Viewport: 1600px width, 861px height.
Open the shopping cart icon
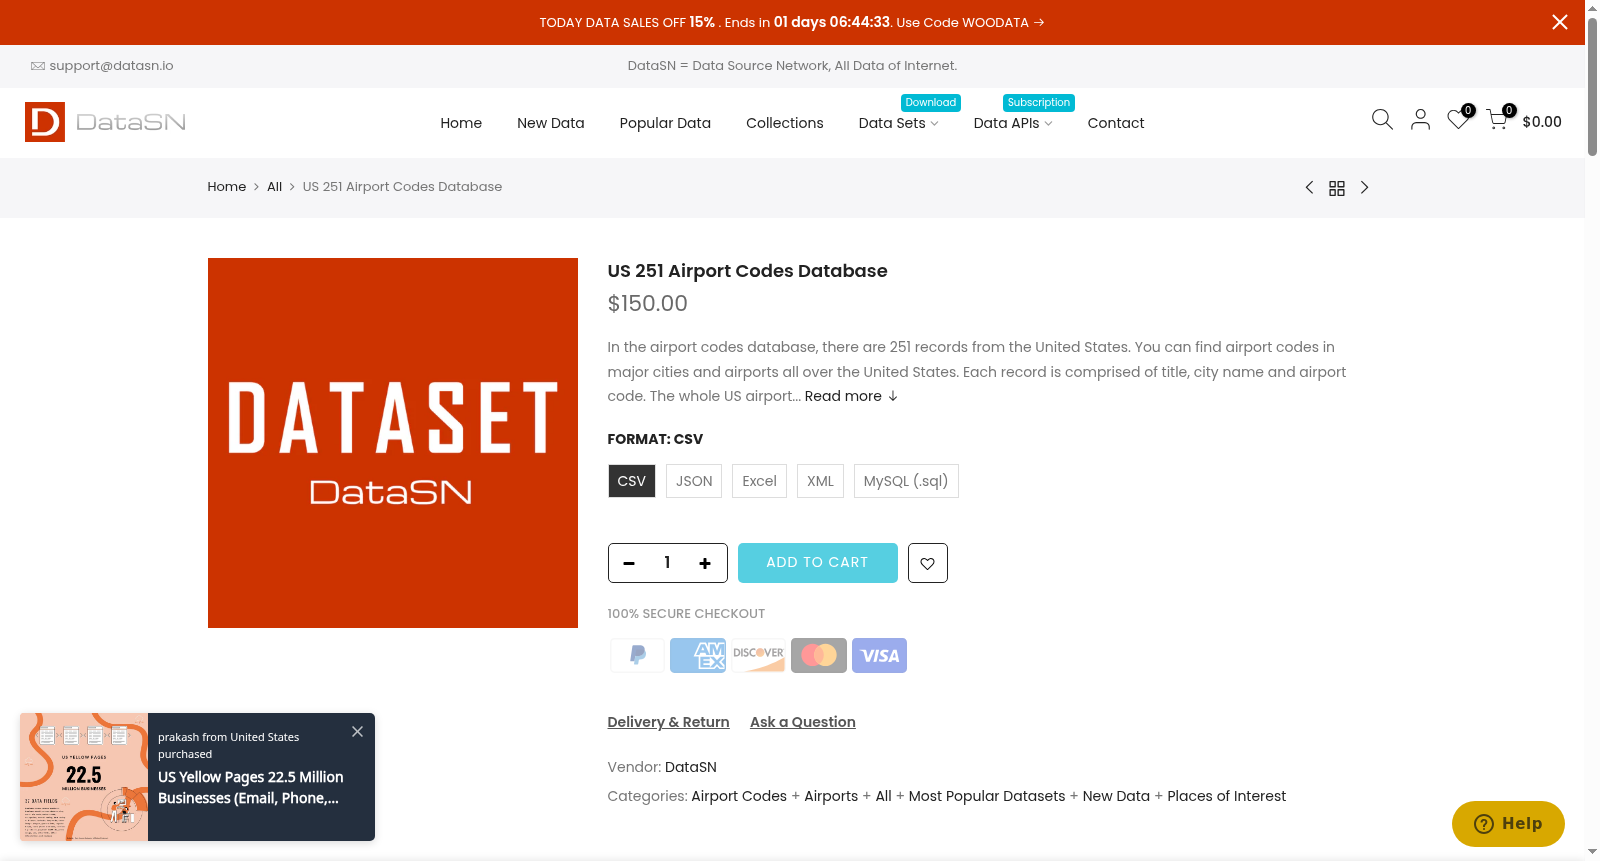click(1497, 120)
